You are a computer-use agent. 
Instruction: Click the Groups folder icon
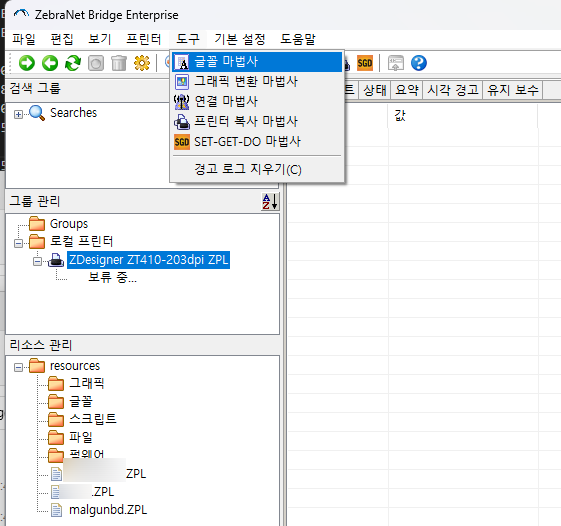click(x=37, y=224)
